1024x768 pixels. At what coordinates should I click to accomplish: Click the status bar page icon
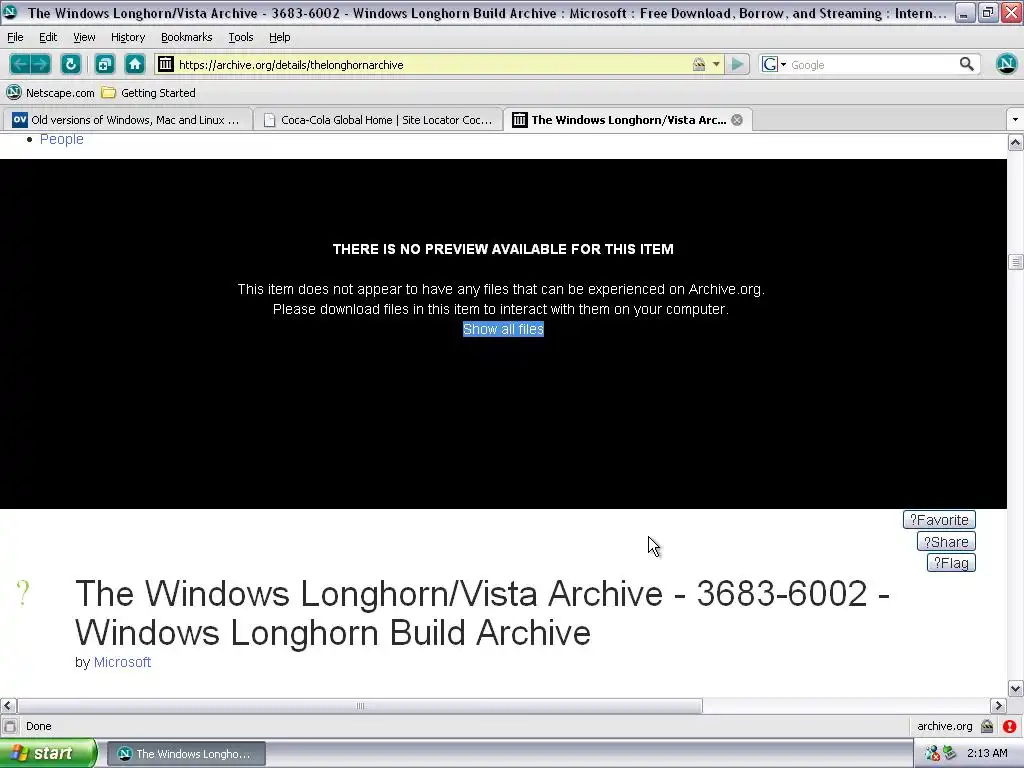(10, 726)
